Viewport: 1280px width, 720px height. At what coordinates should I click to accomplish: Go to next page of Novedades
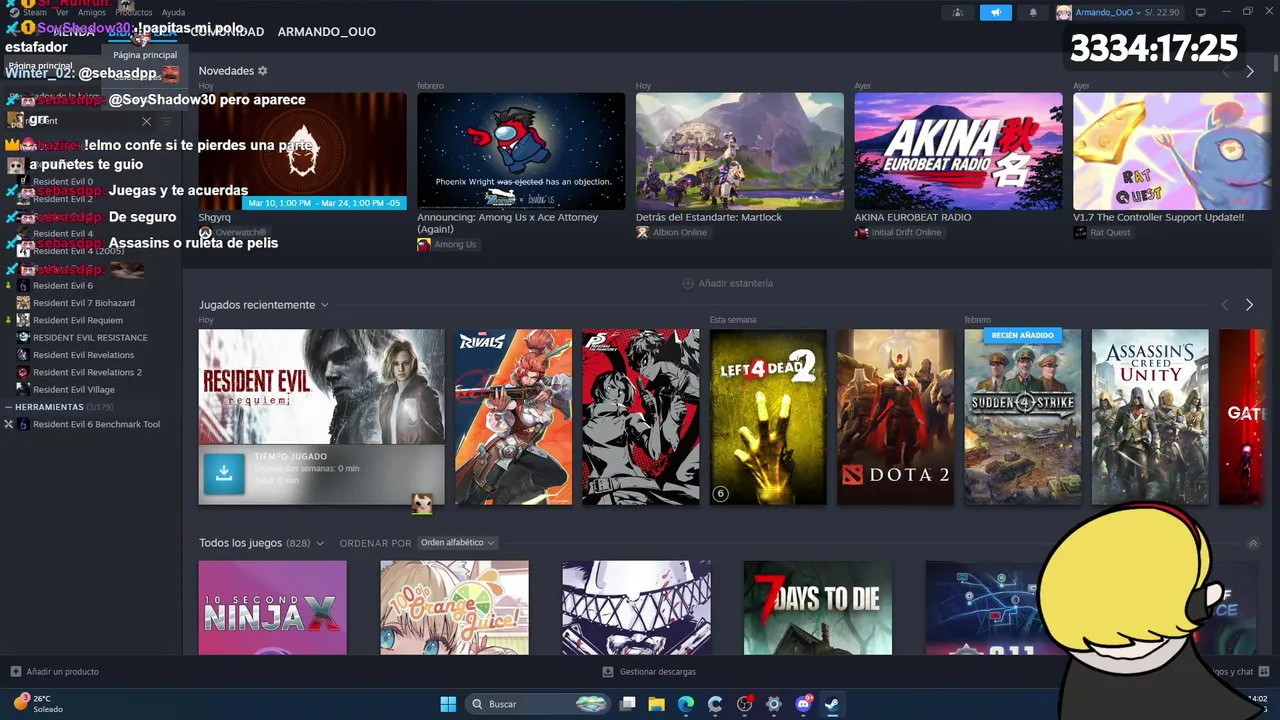click(1249, 72)
